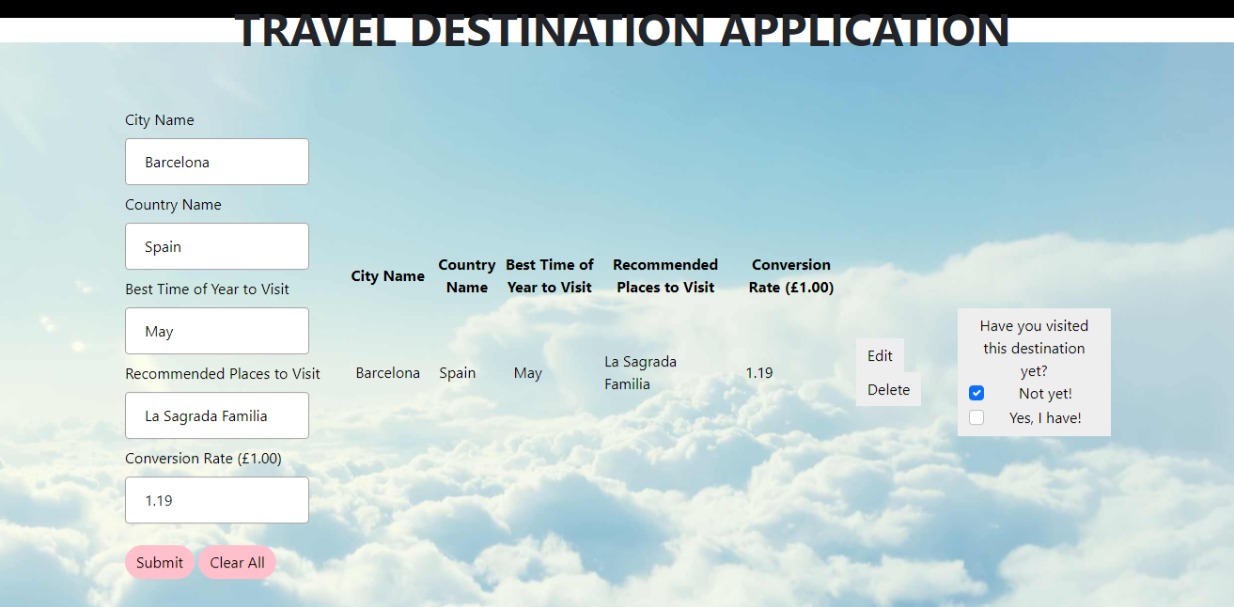Viewport: 1234px width, 607px height.
Task: Click the Conversion Rate input box
Action: [x=216, y=499]
